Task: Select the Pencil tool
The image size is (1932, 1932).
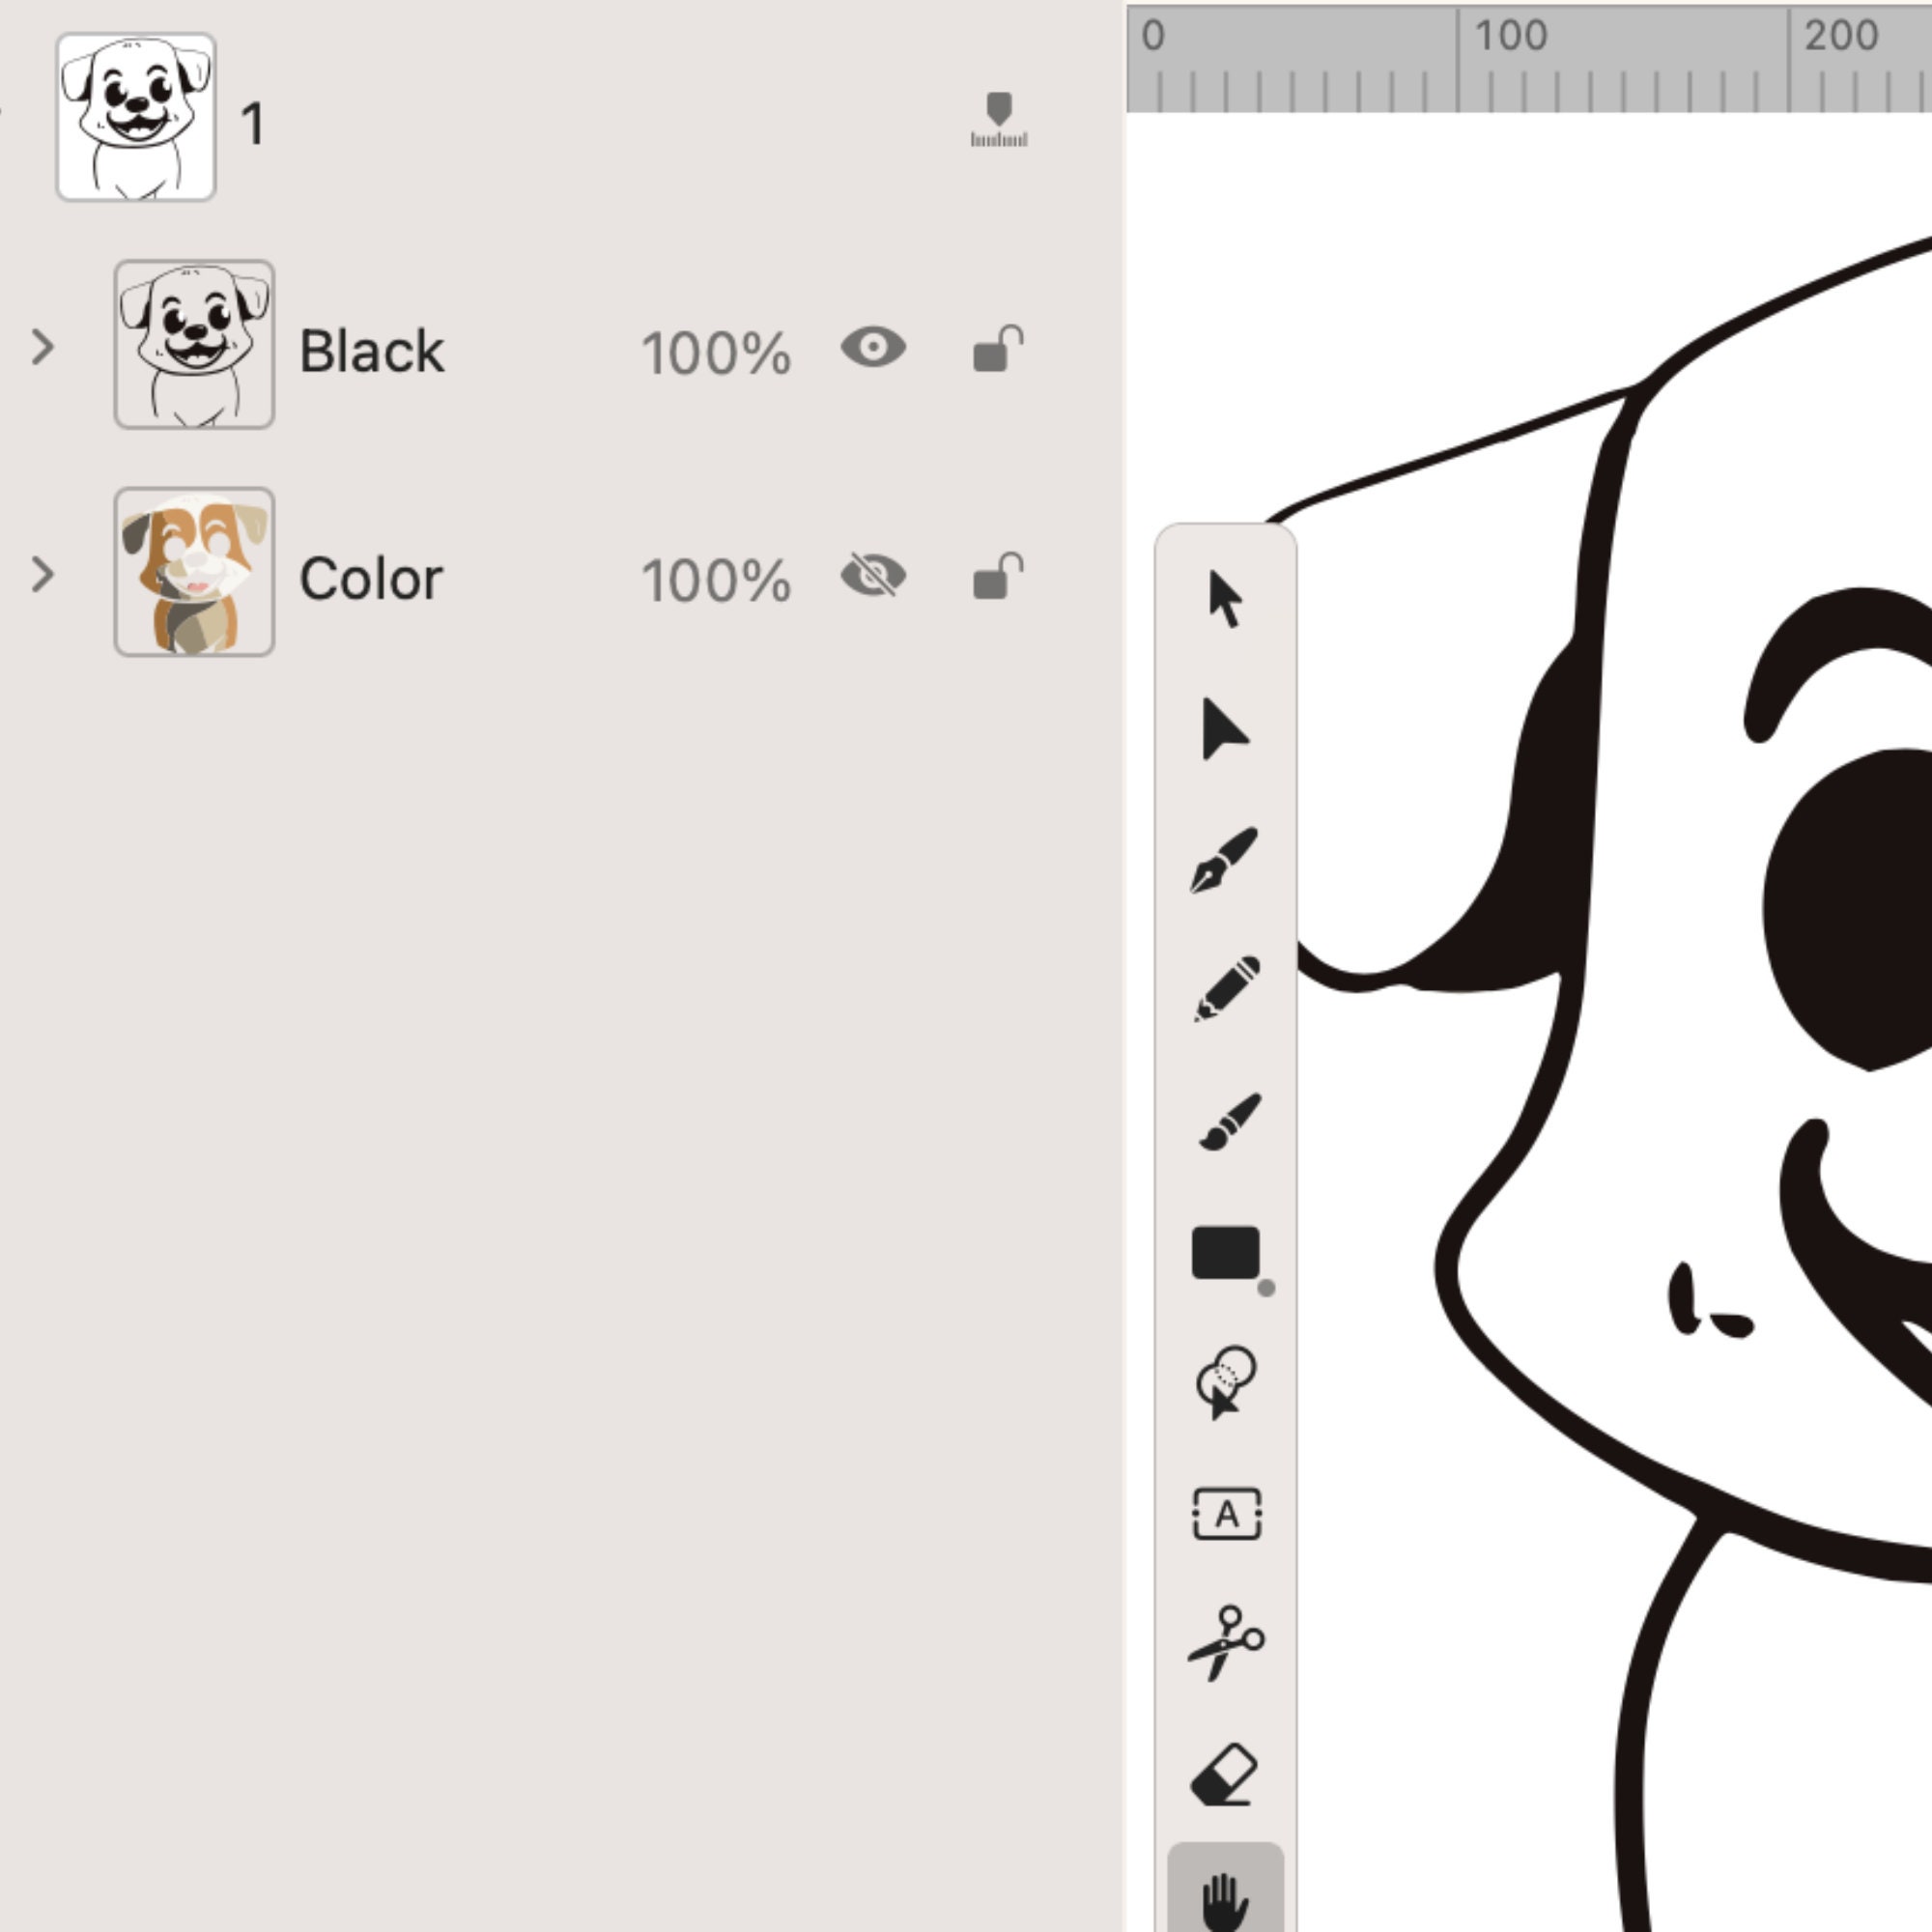Action: coord(1227,989)
